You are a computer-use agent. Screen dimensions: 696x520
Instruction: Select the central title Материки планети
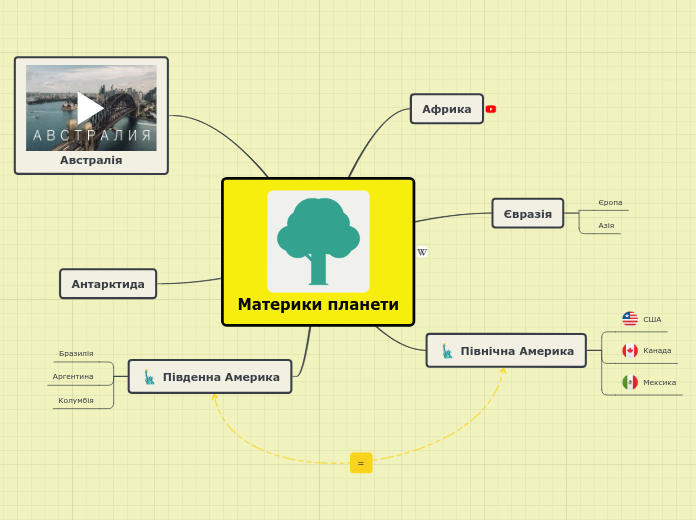318,305
